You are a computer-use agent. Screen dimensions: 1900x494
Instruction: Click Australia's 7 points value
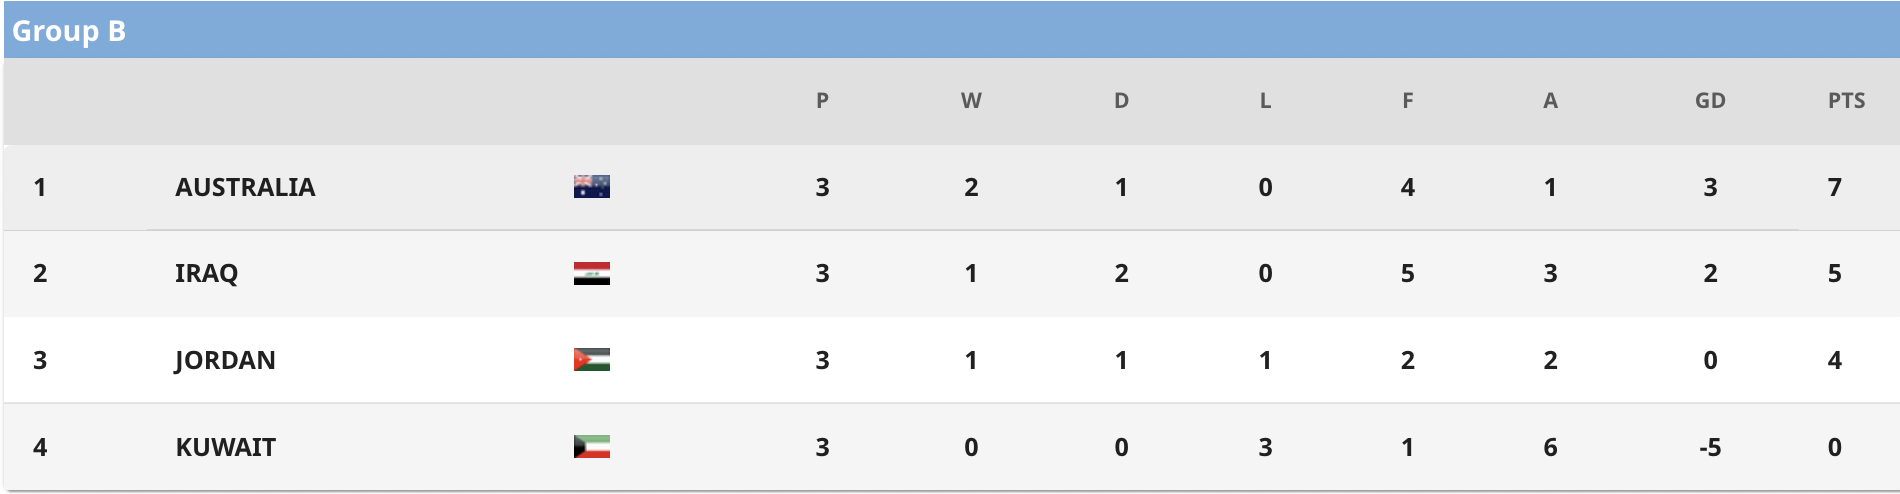pos(1834,187)
